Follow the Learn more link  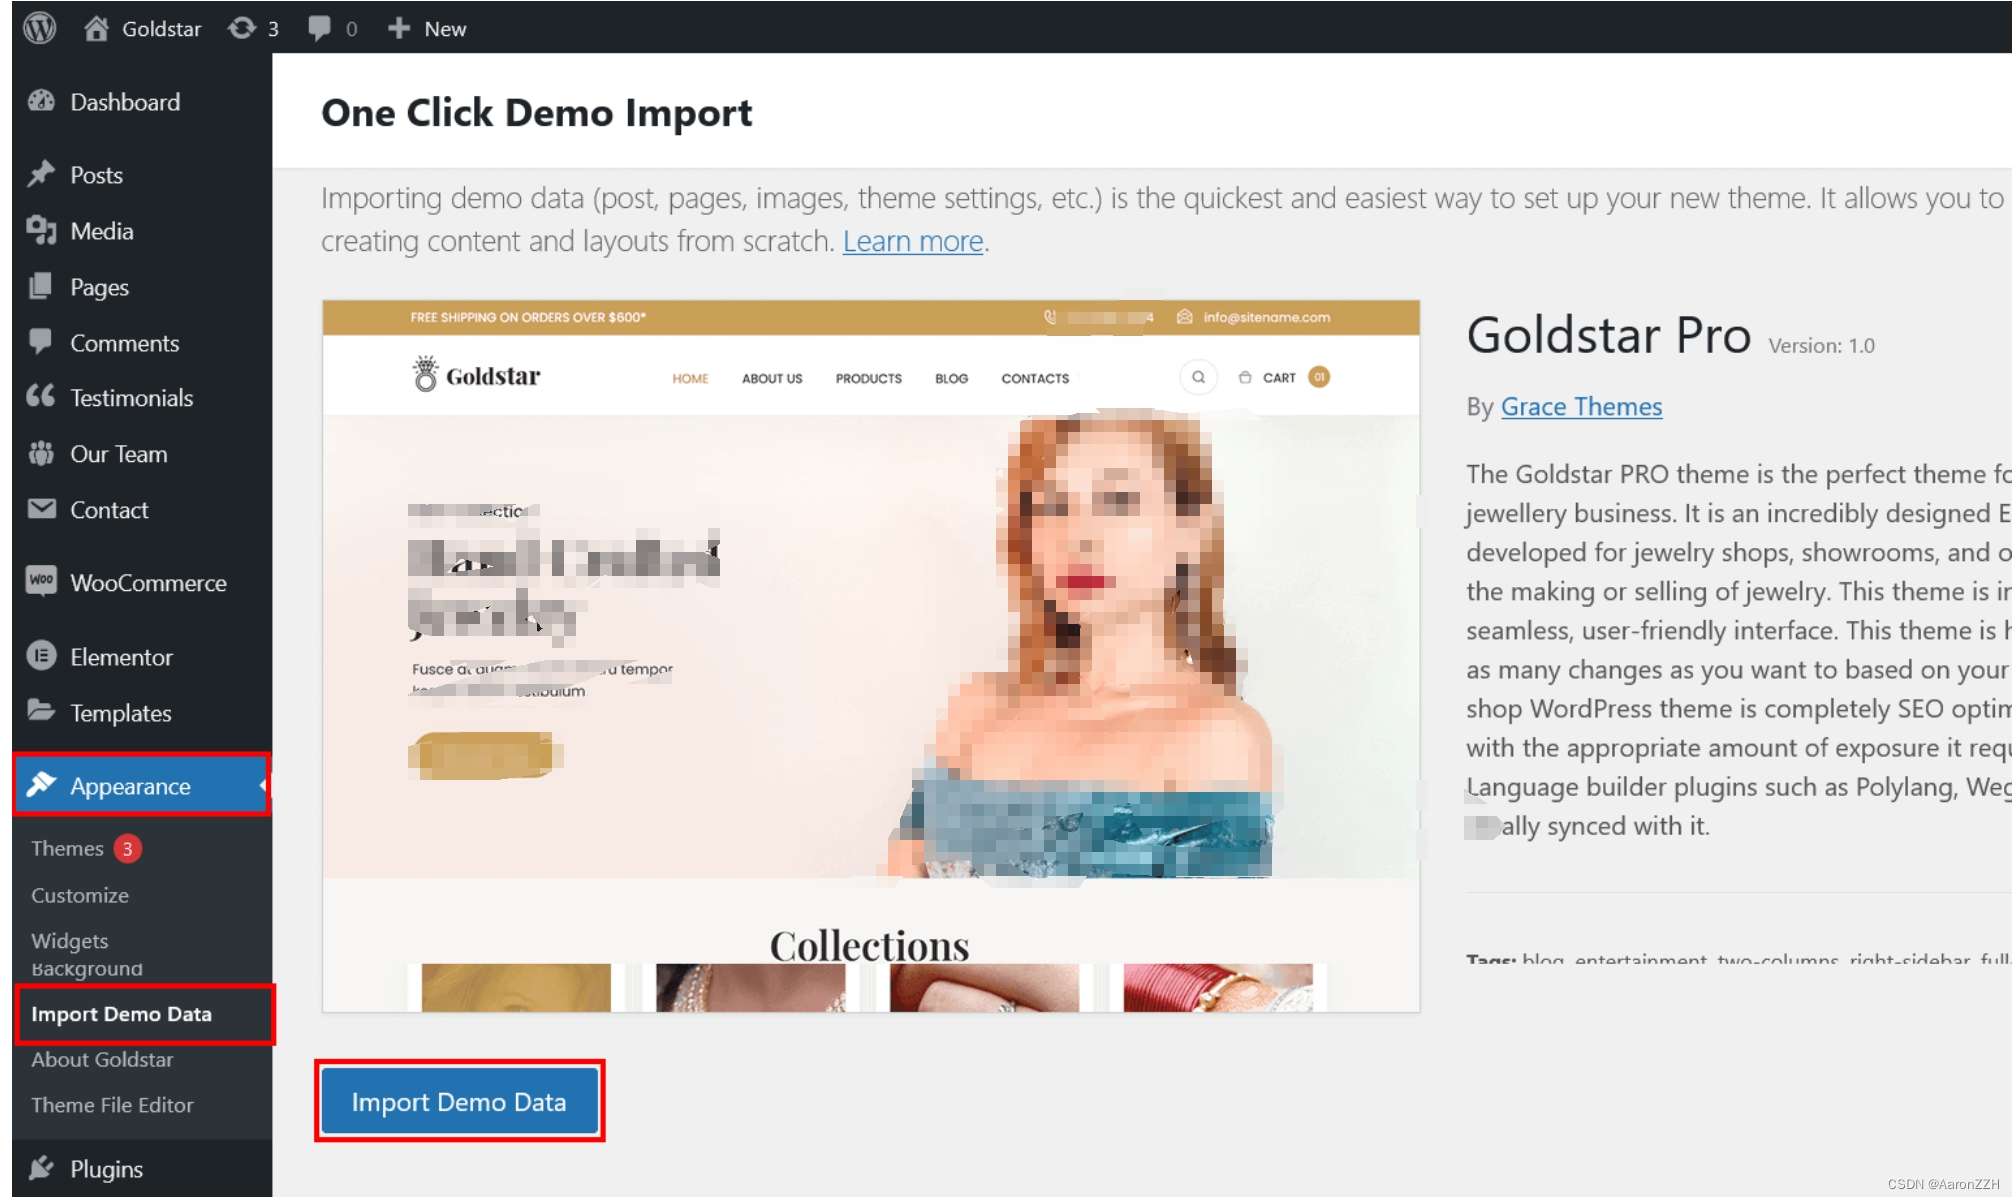[x=912, y=242]
